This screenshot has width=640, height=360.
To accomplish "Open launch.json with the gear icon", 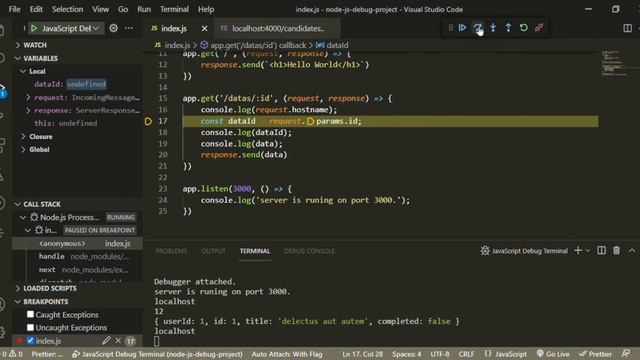I will [x=113, y=28].
